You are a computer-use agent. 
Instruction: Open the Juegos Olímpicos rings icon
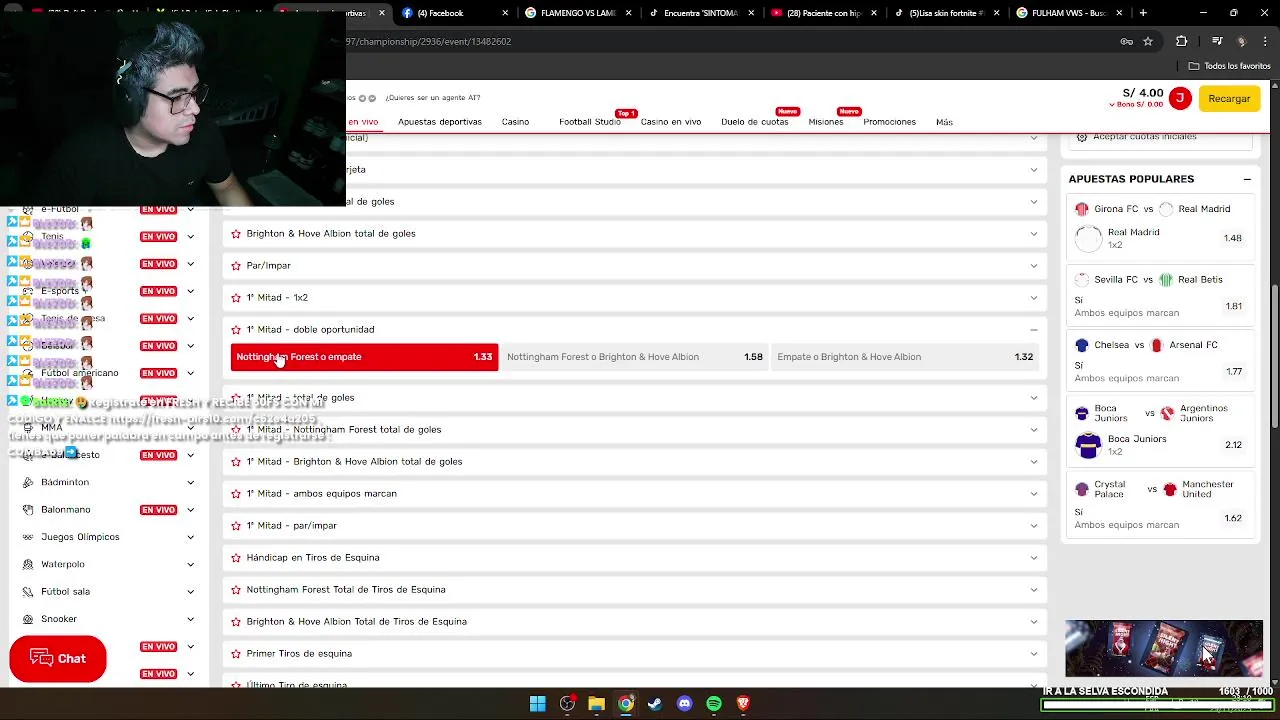tap(28, 537)
